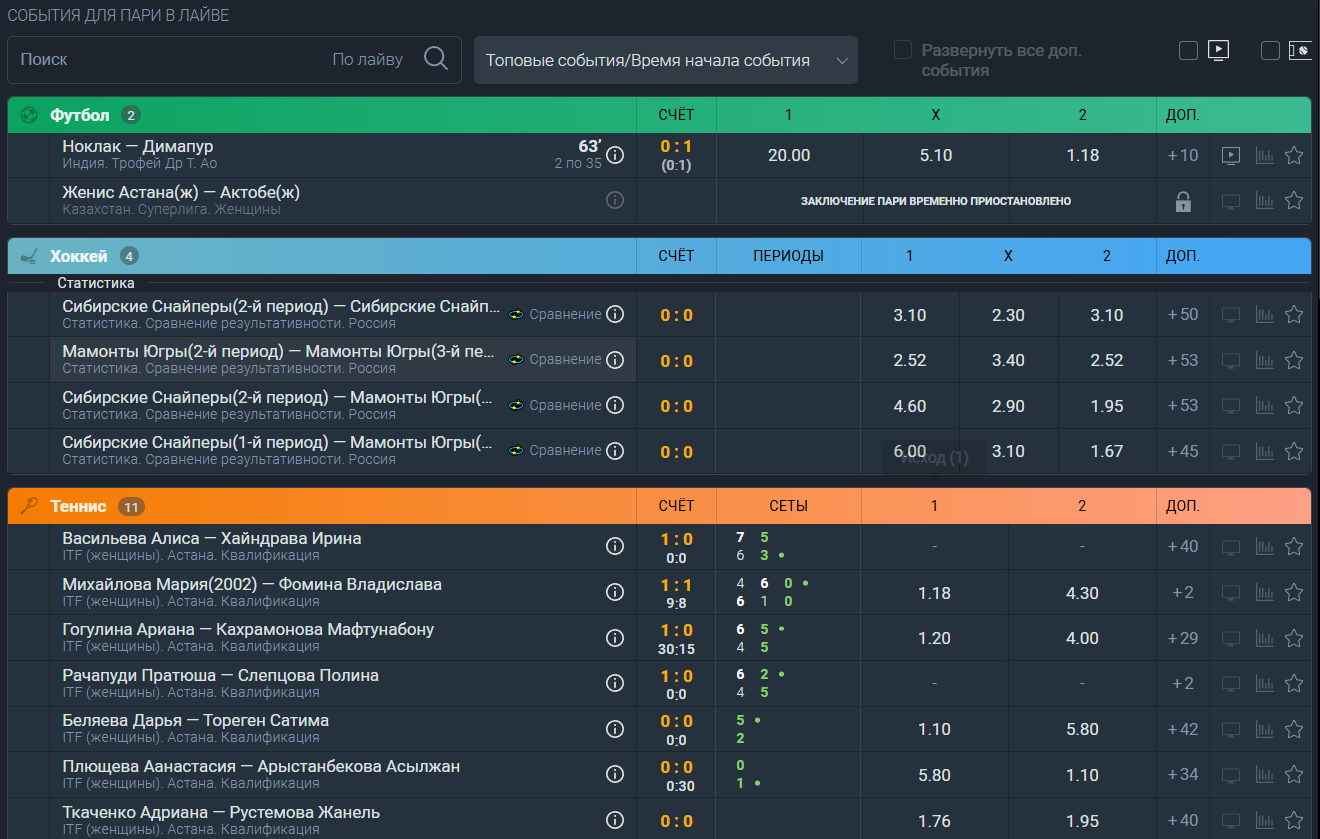Screen dimensions: 1320x839
Task: Select odds 1.76 on Ткаченко Адриана
Action: click(x=935, y=821)
